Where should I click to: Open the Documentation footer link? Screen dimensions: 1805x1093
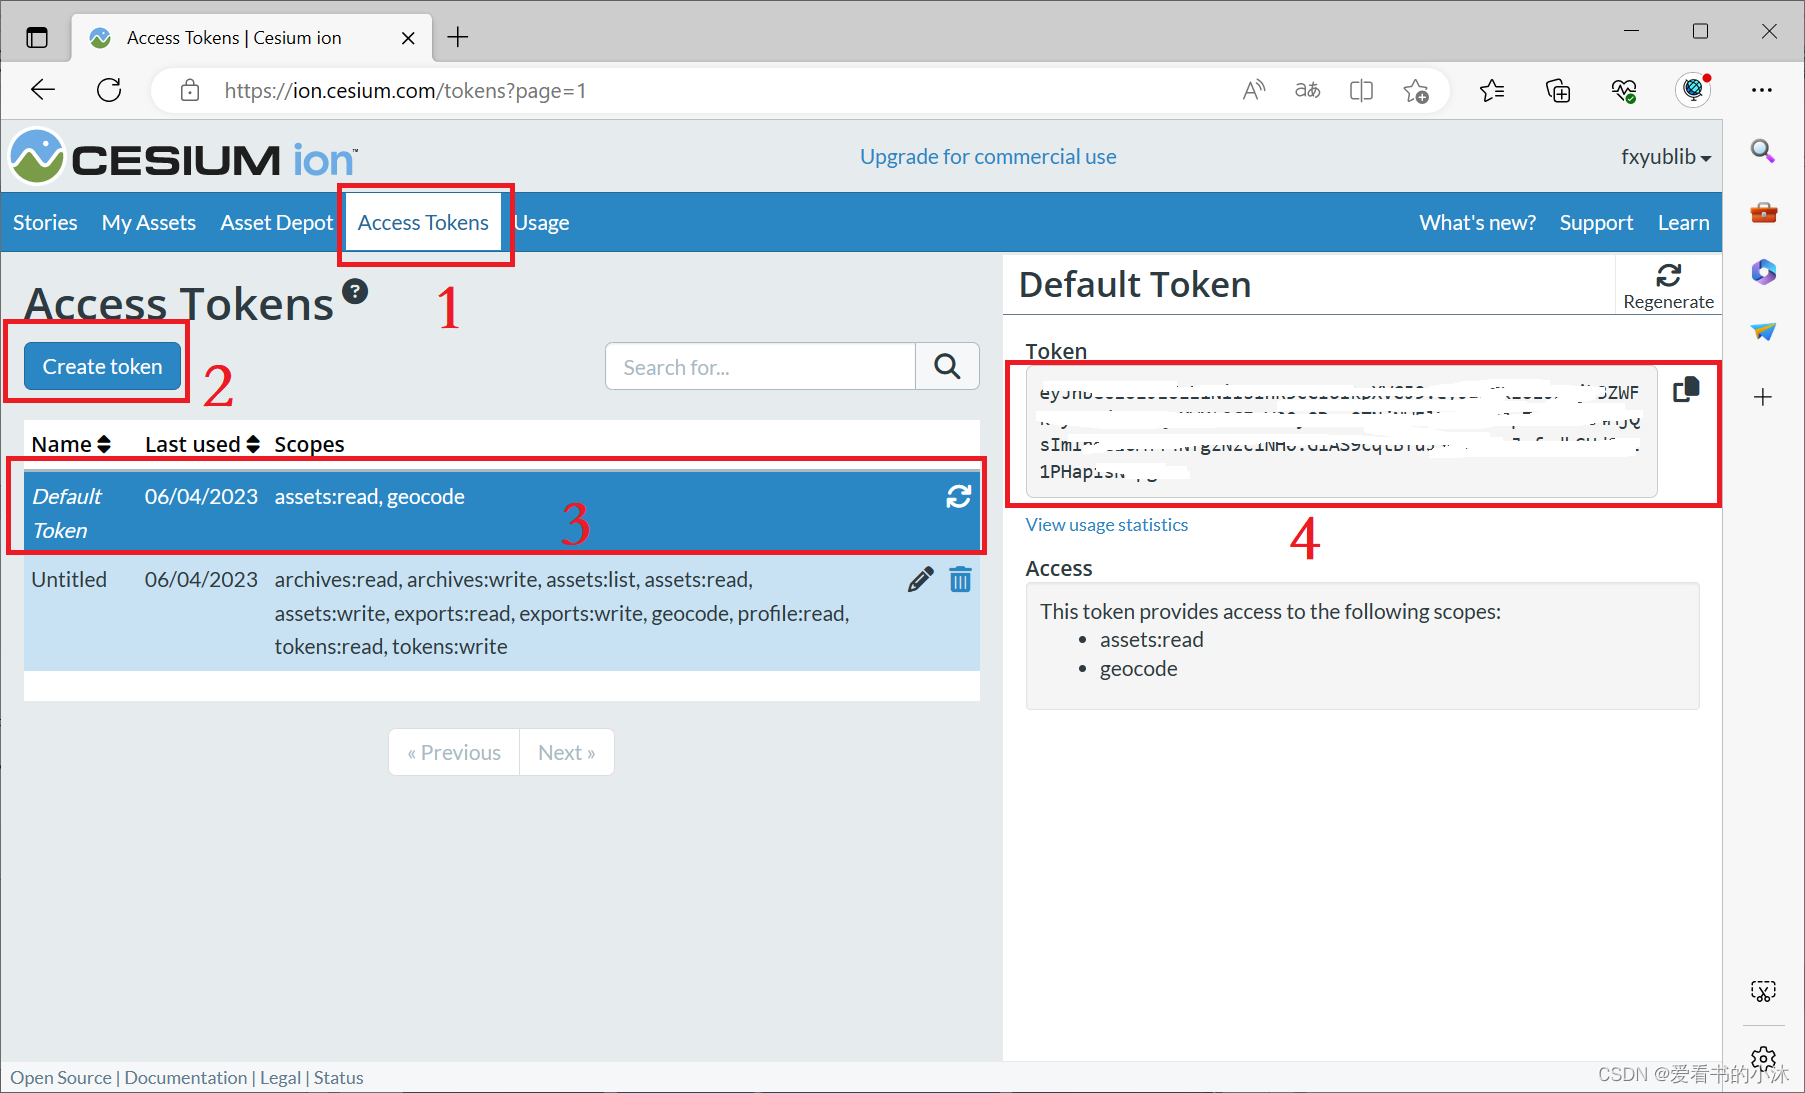pos(186,1078)
